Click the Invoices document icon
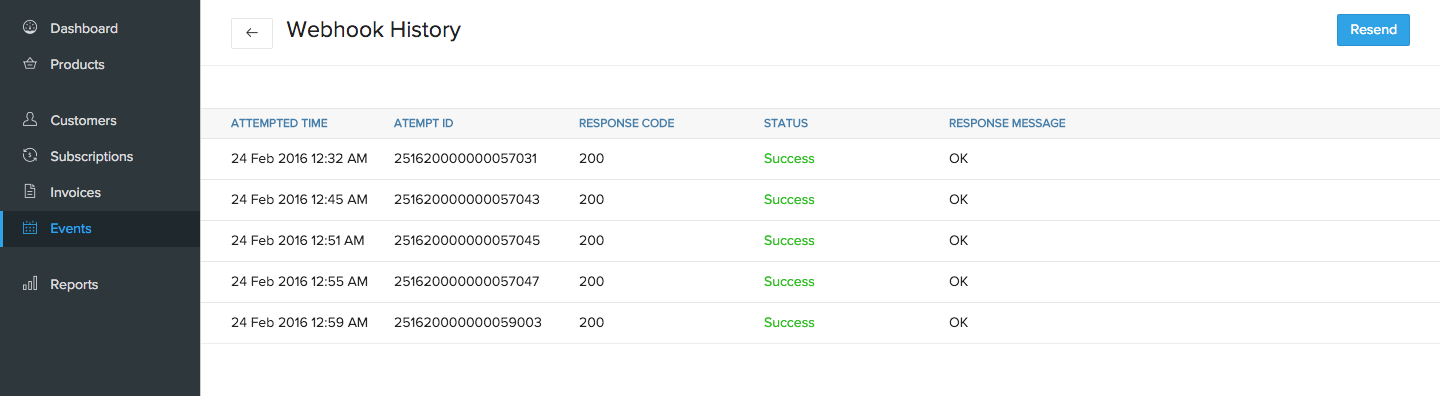The image size is (1440, 396). pyautogui.click(x=30, y=192)
